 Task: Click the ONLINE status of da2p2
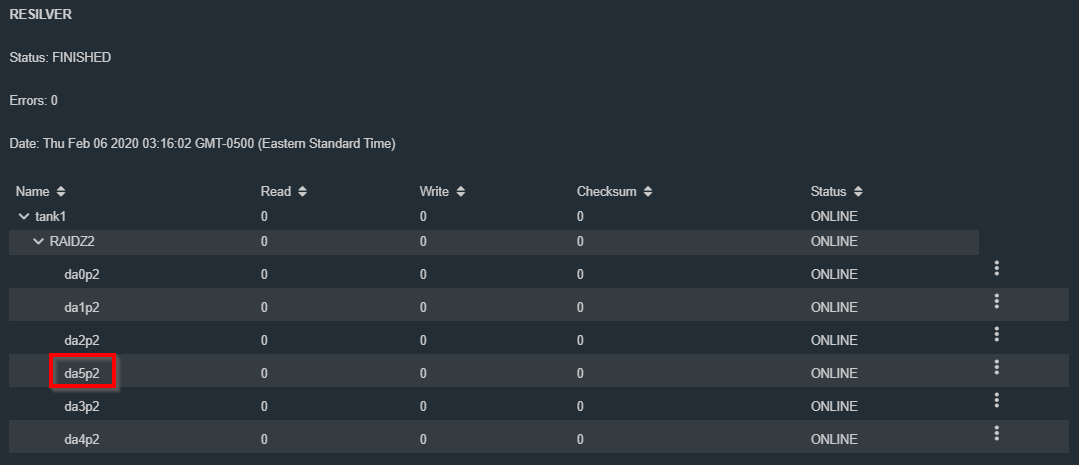[834, 340]
